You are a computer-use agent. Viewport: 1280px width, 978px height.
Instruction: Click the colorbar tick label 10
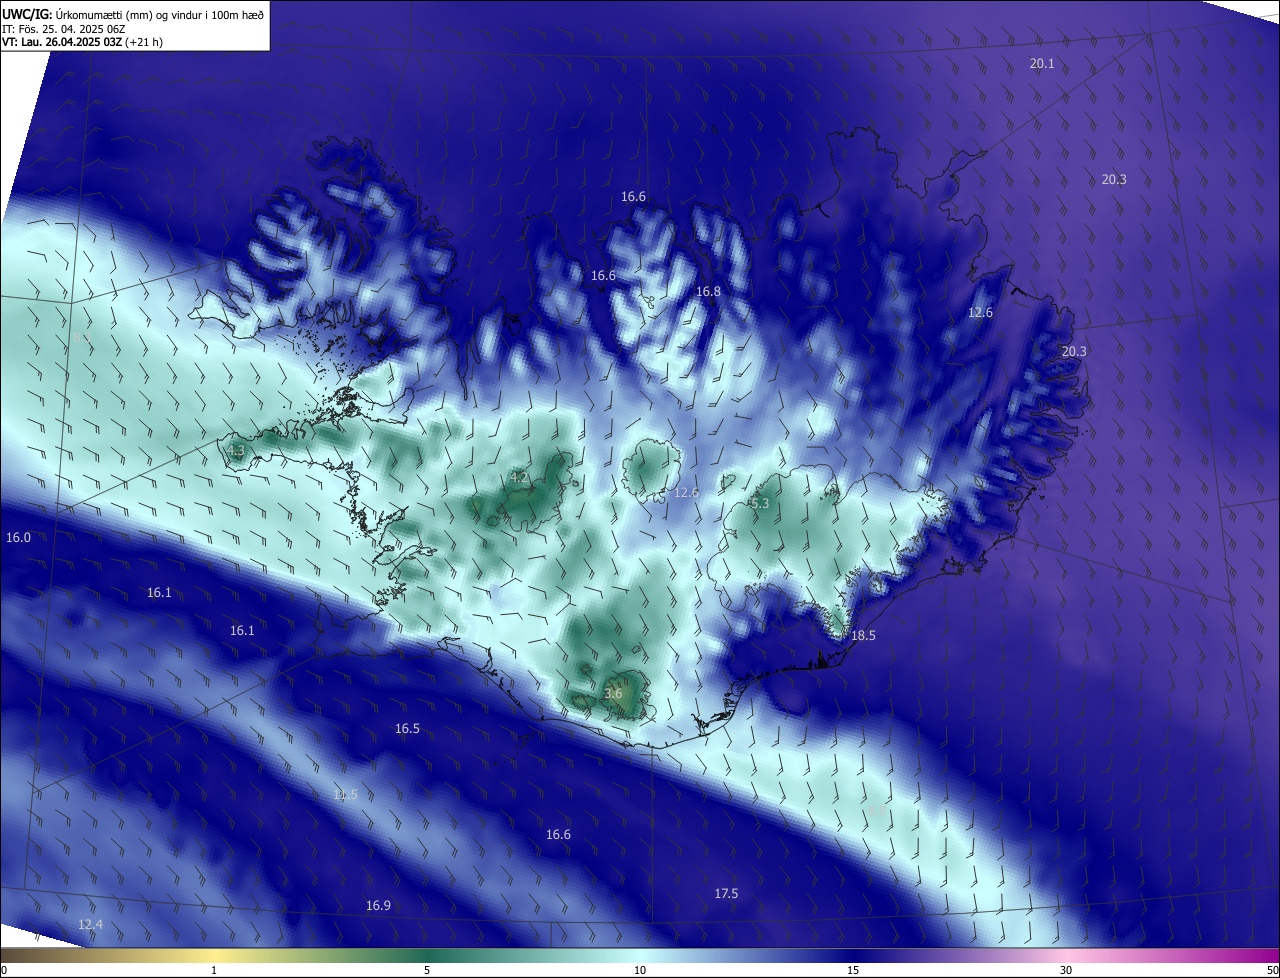pyautogui.click(x=640, y=970)
